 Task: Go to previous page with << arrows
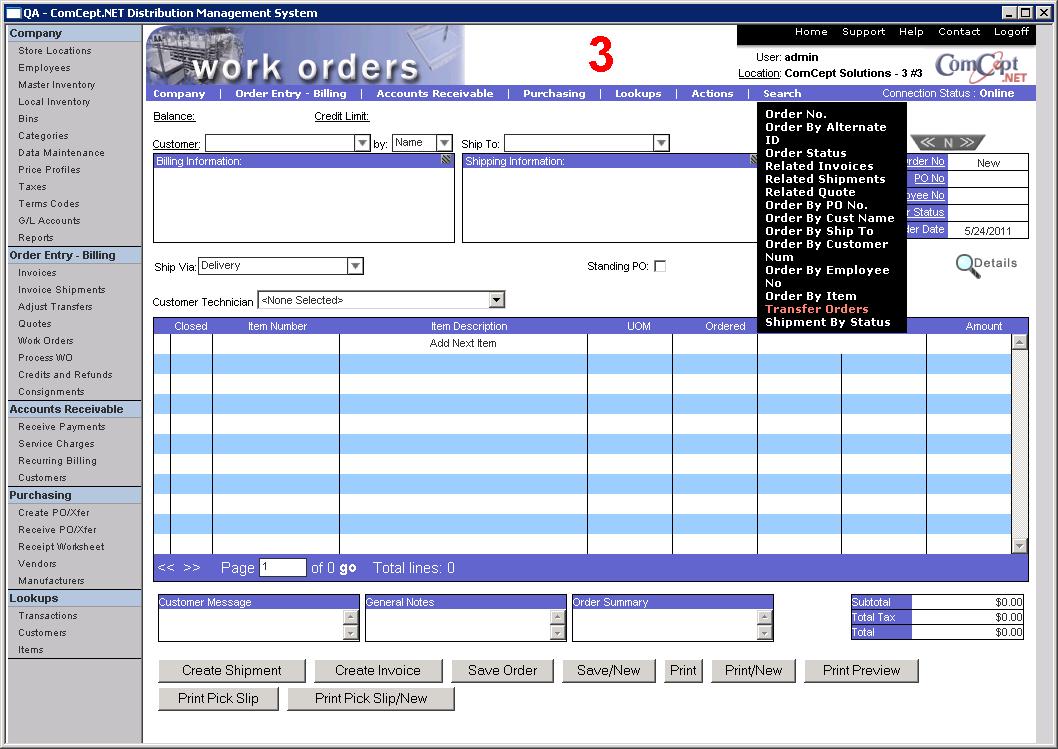point(166,568)
